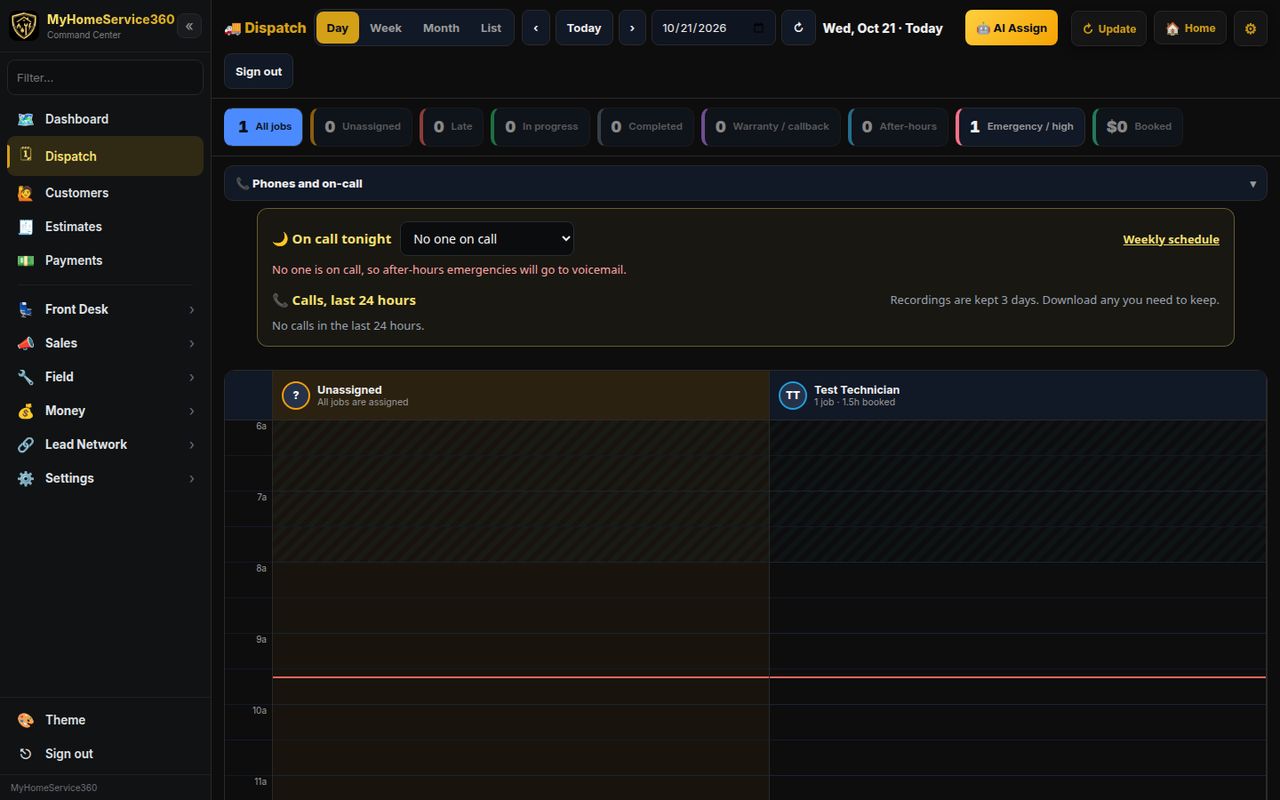Open the Weekly schedule link

coord(1171,239)
